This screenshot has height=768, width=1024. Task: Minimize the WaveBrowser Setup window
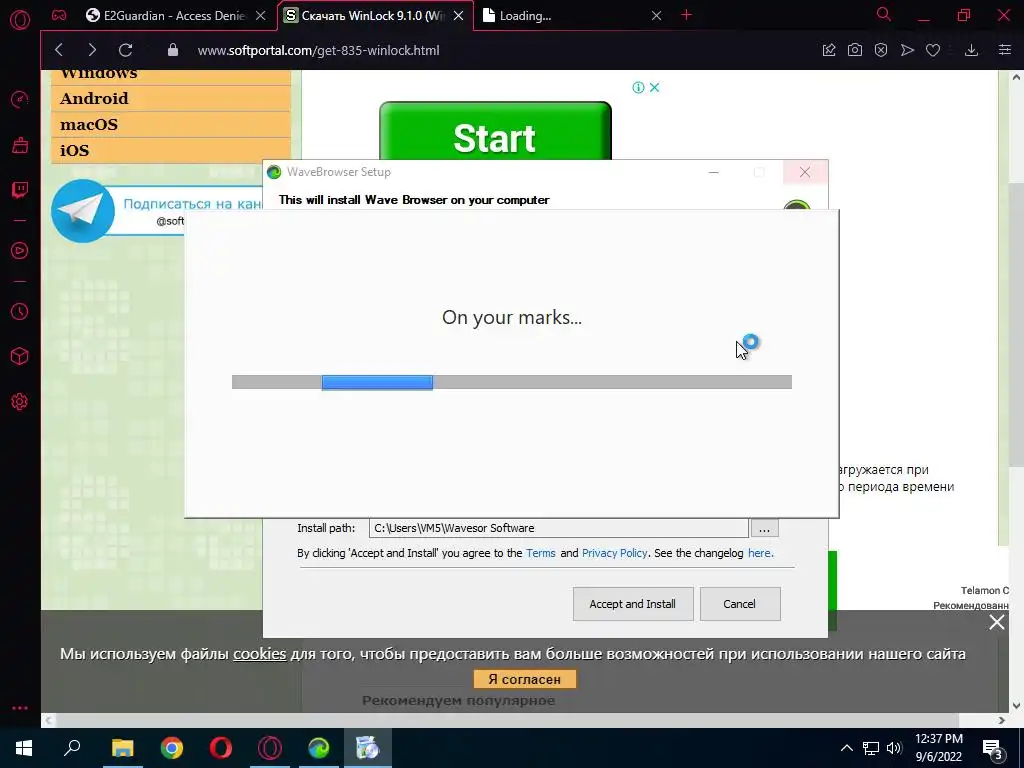tap(714, 172)
